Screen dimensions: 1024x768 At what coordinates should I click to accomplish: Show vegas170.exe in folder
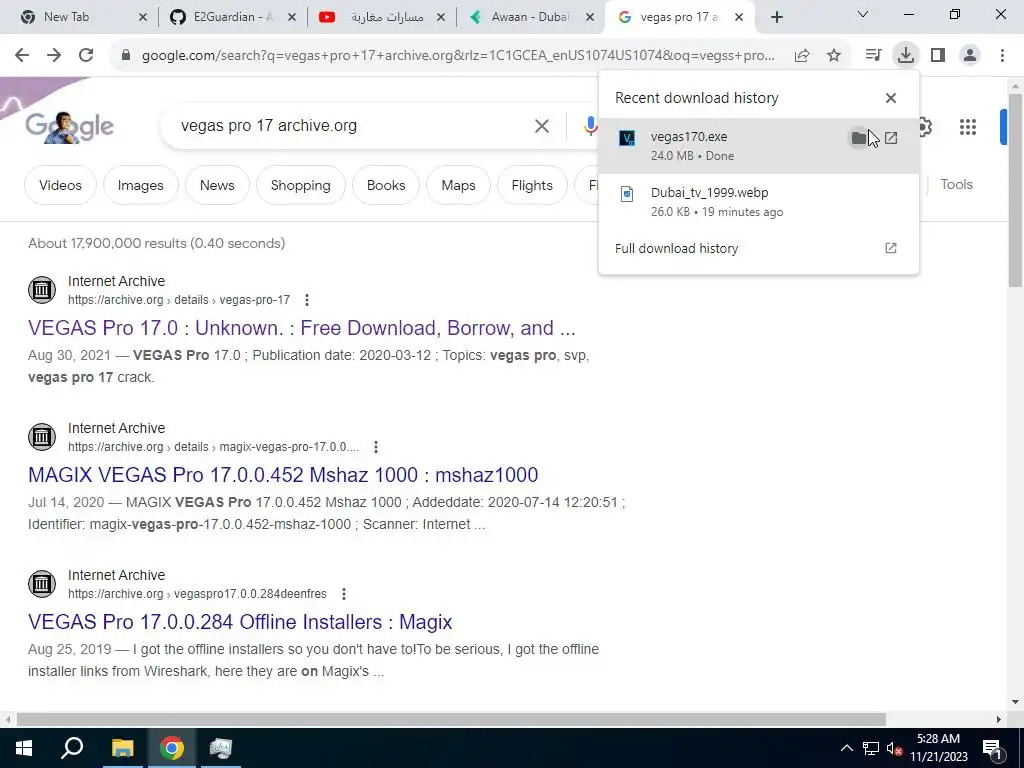859,138
